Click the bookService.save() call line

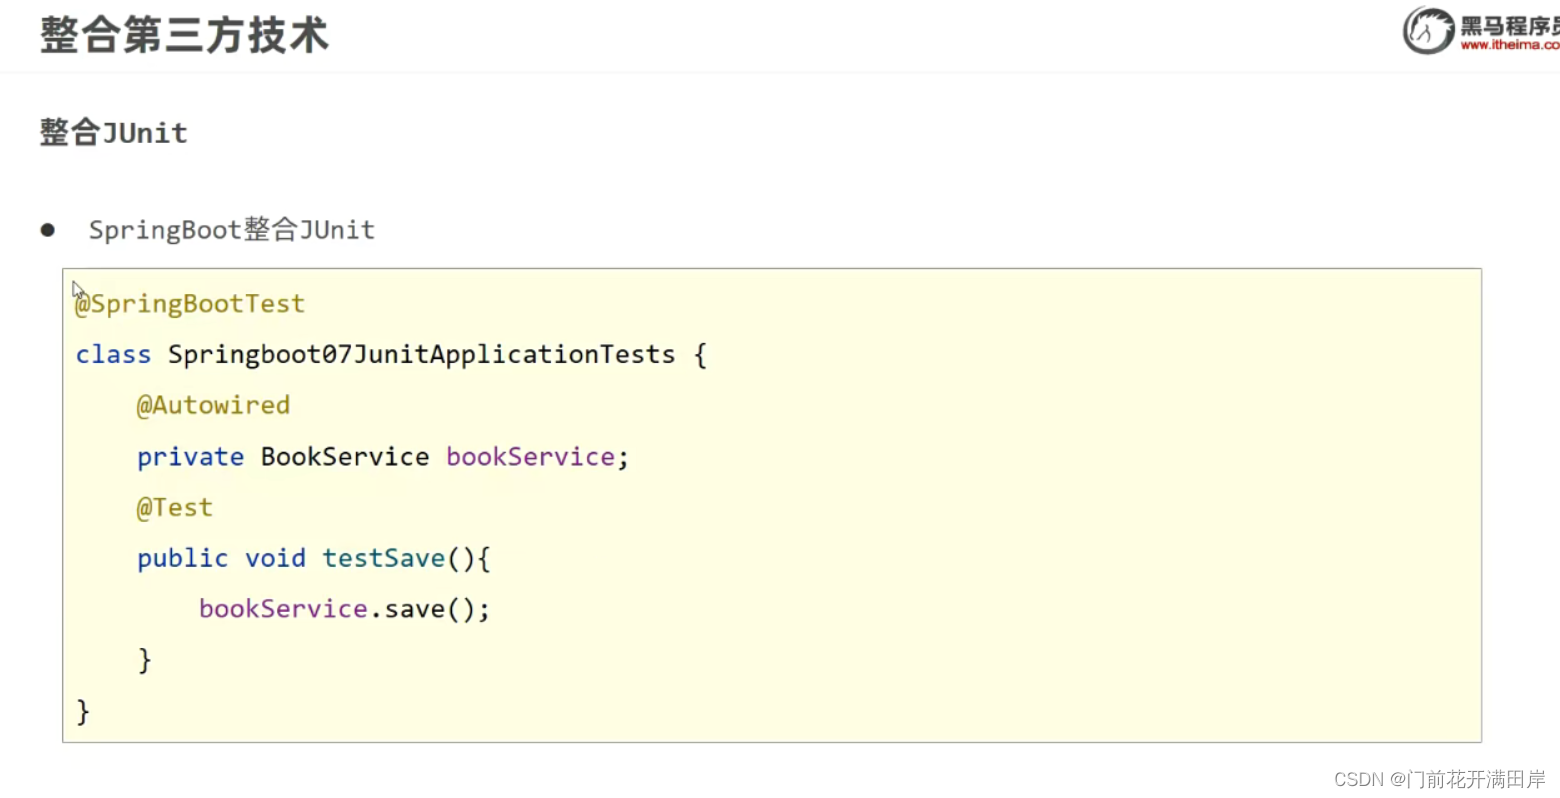pyautogui.click(x=344, y=609)
